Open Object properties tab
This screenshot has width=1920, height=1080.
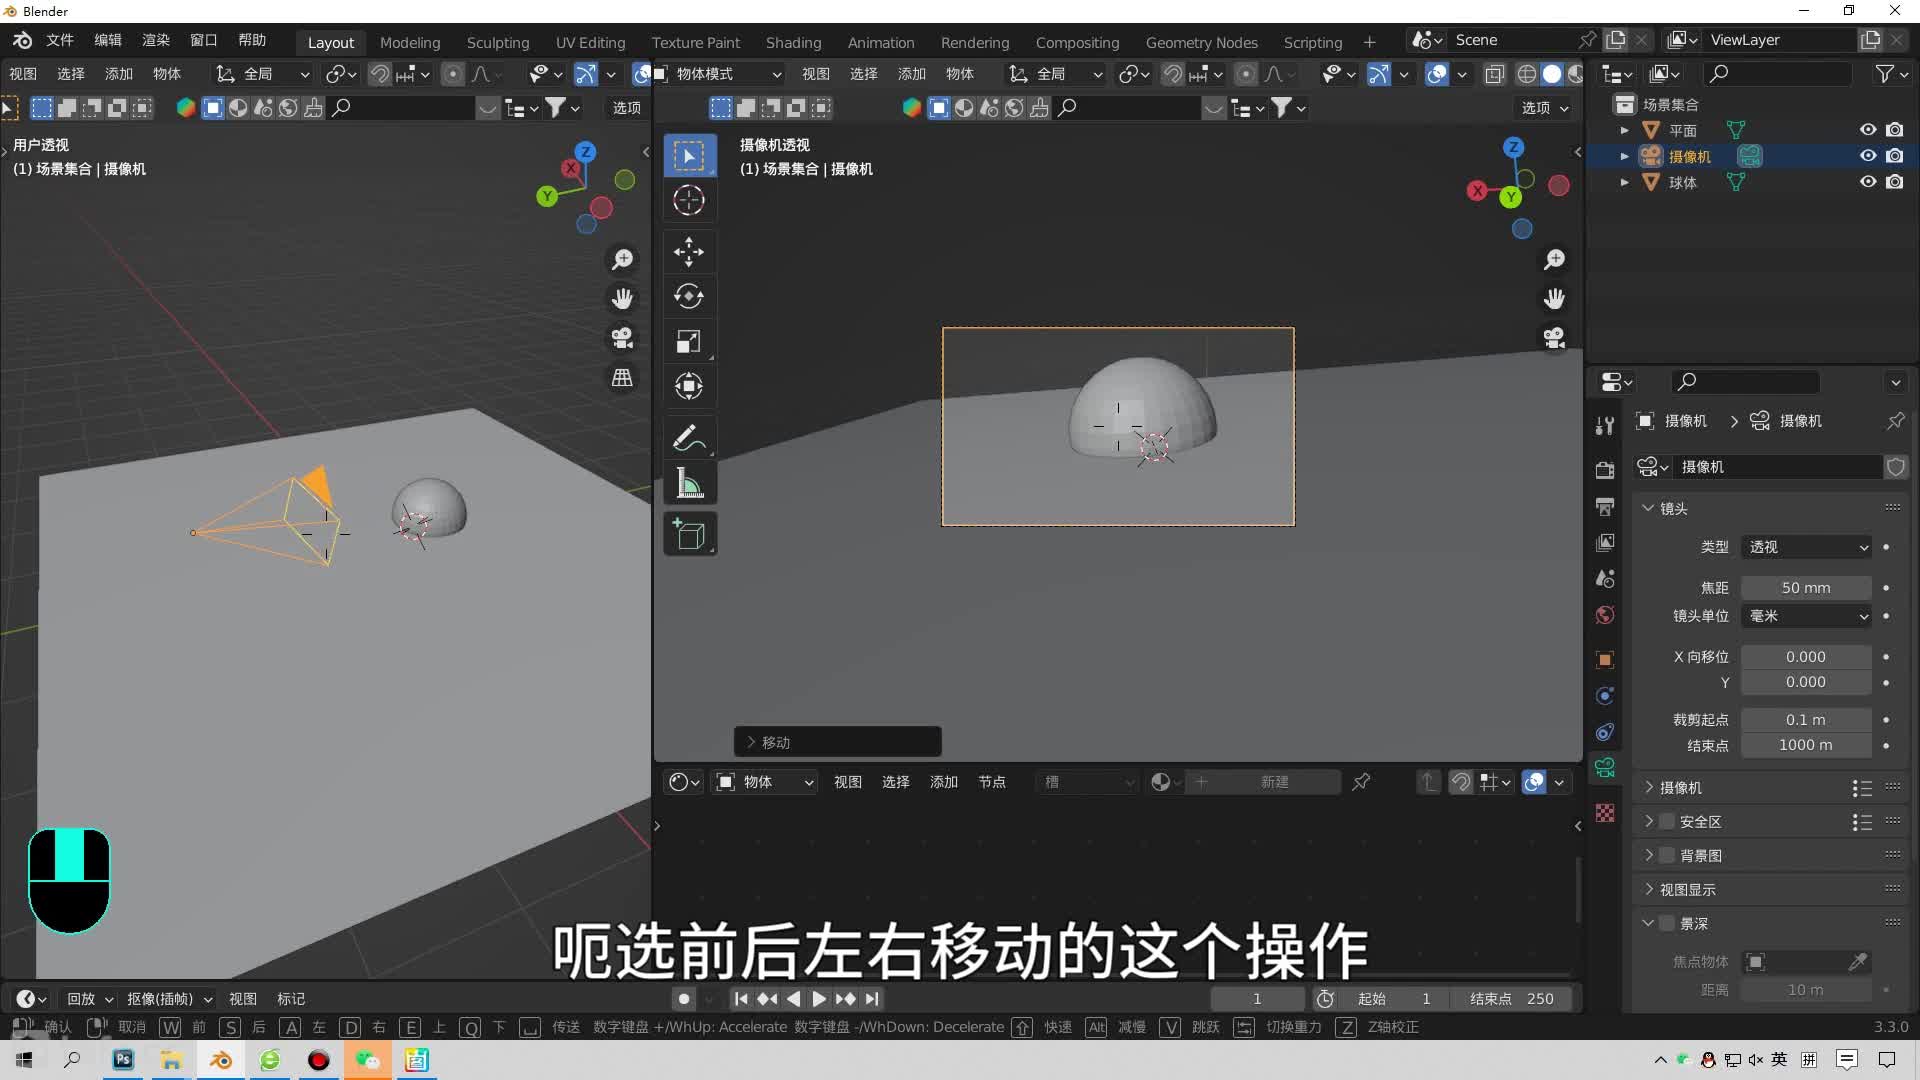1605,659
